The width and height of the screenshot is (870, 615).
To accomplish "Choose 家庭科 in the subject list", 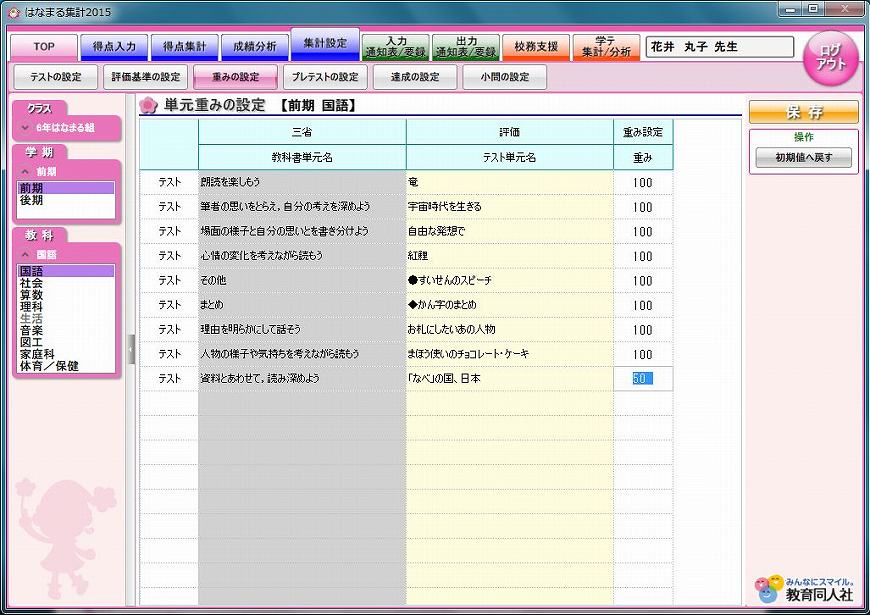I will [x=66, y=354].
